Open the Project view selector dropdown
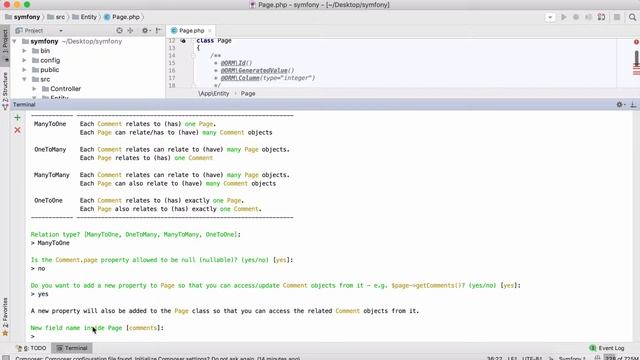The image size is (640, 360). (61, 31)
